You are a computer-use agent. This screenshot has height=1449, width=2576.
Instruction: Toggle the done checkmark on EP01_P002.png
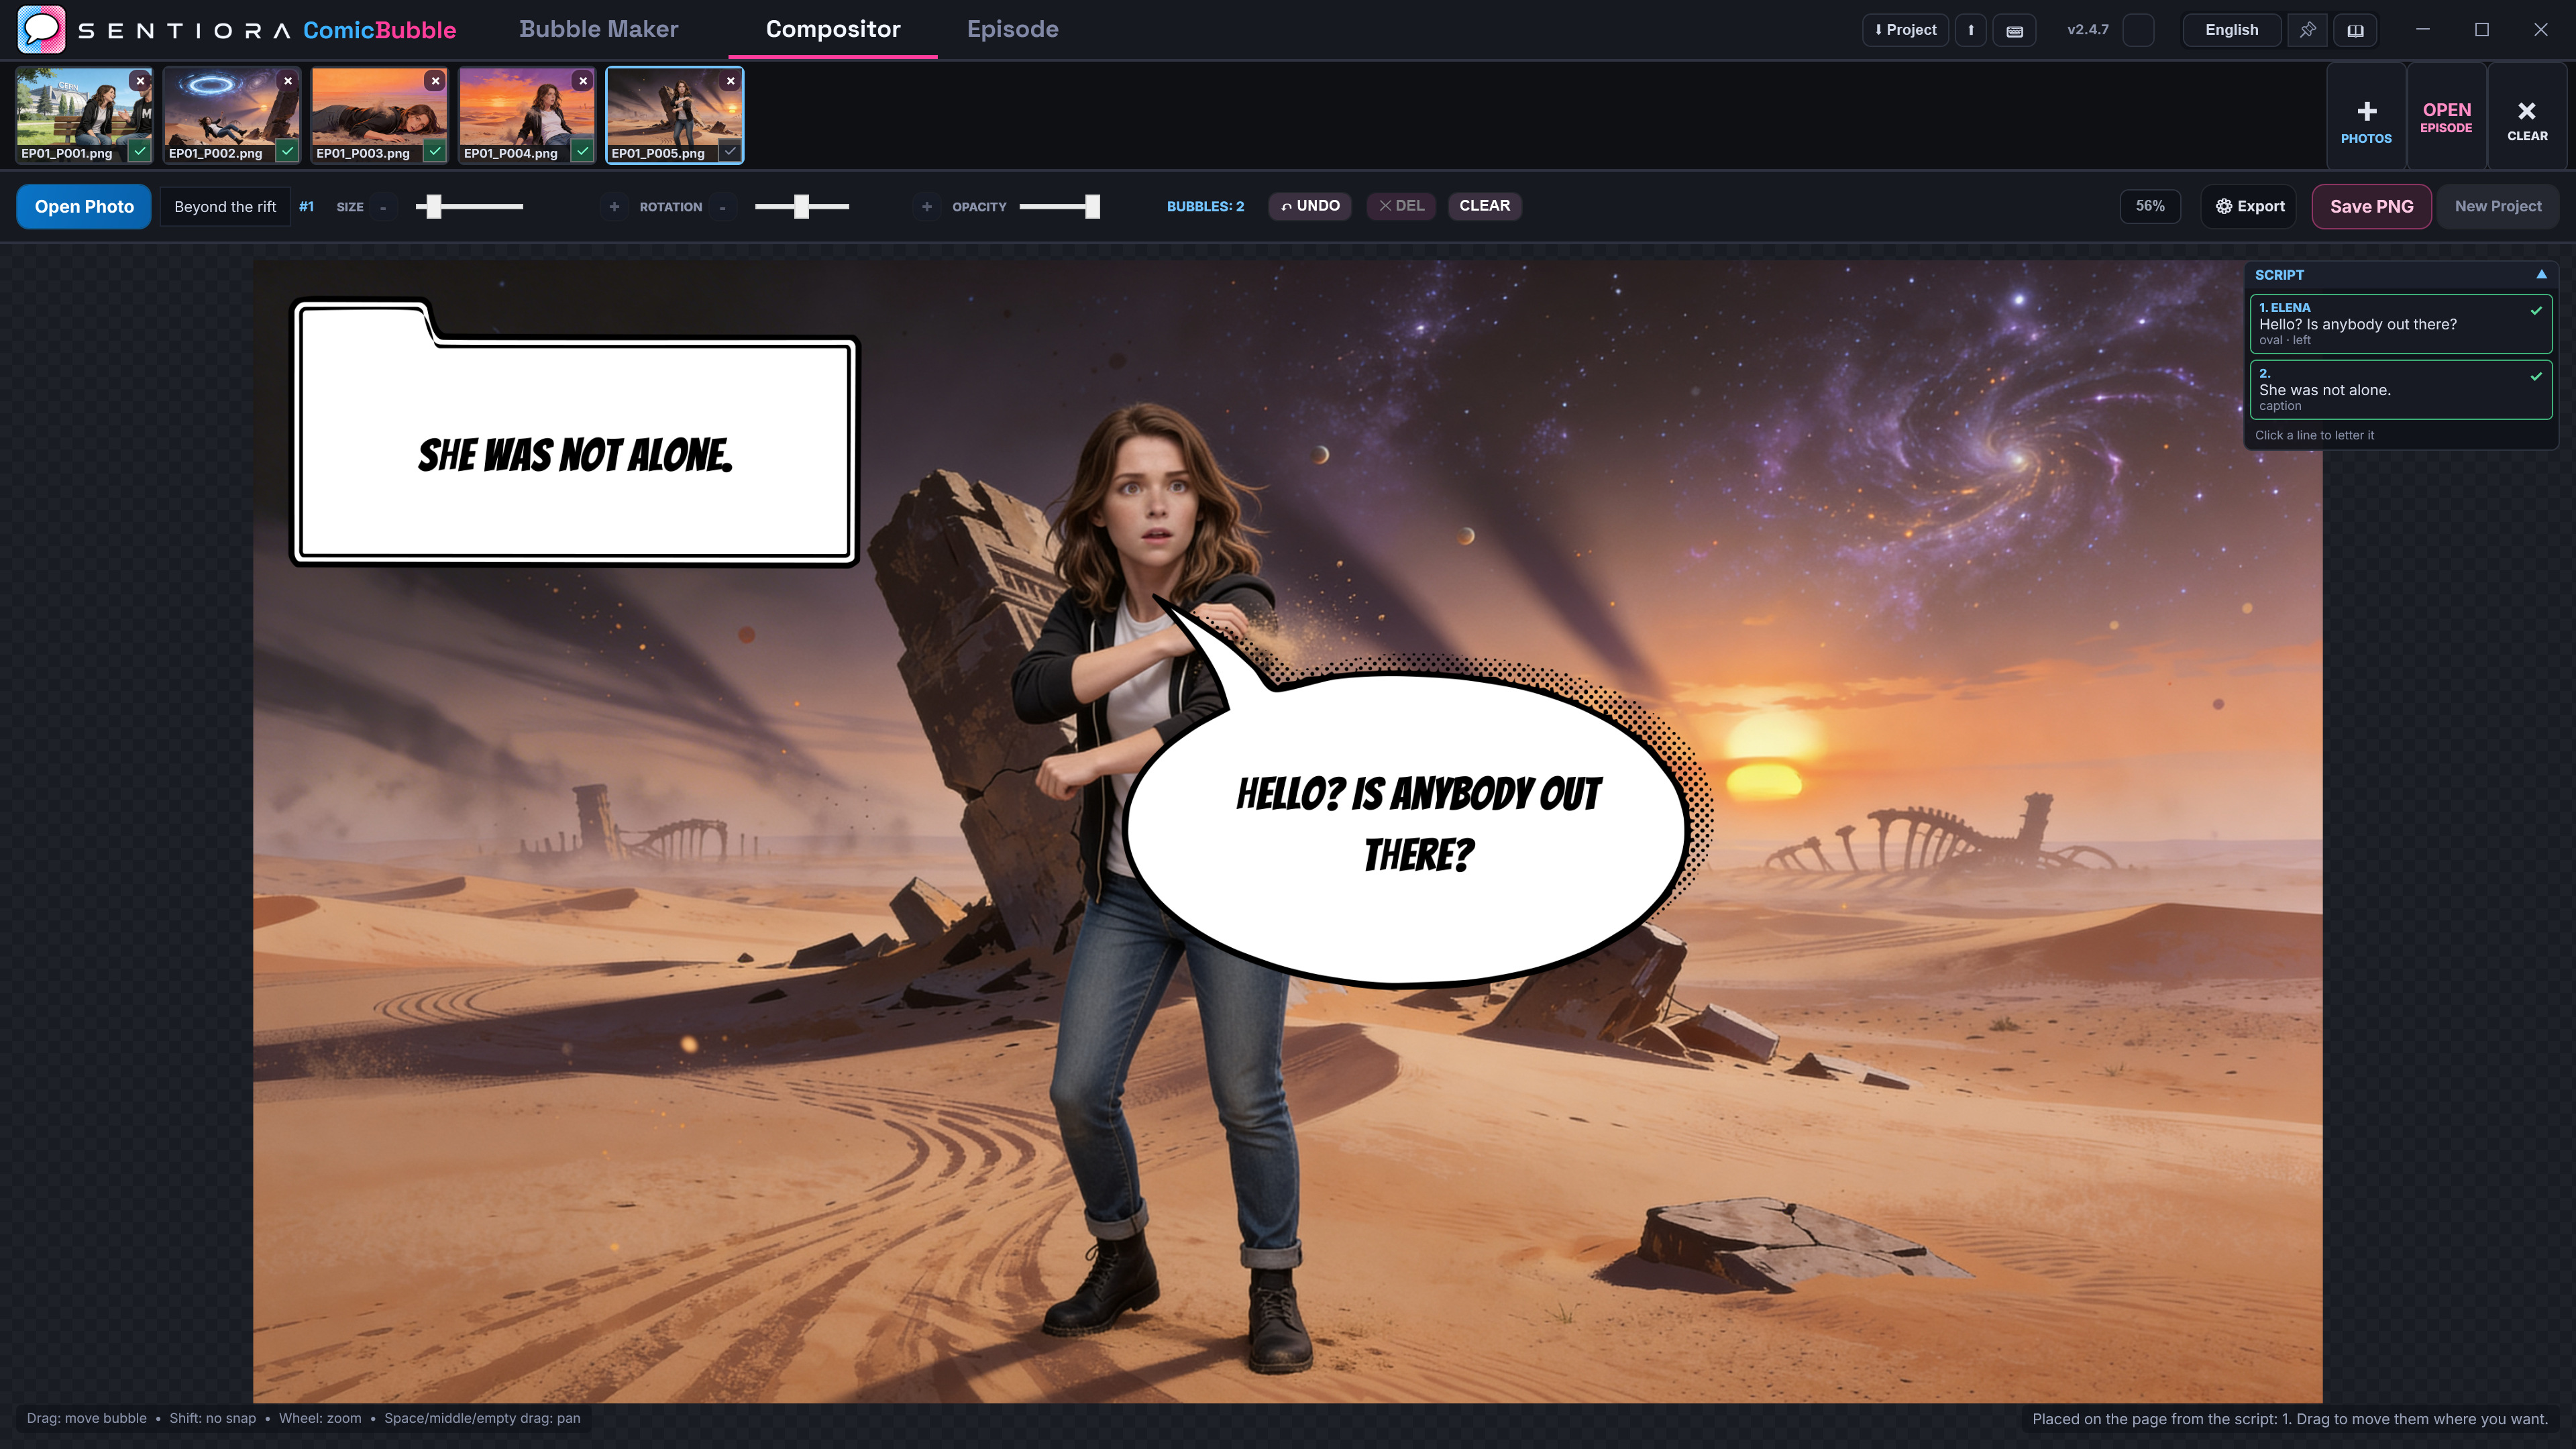(288, 151)
